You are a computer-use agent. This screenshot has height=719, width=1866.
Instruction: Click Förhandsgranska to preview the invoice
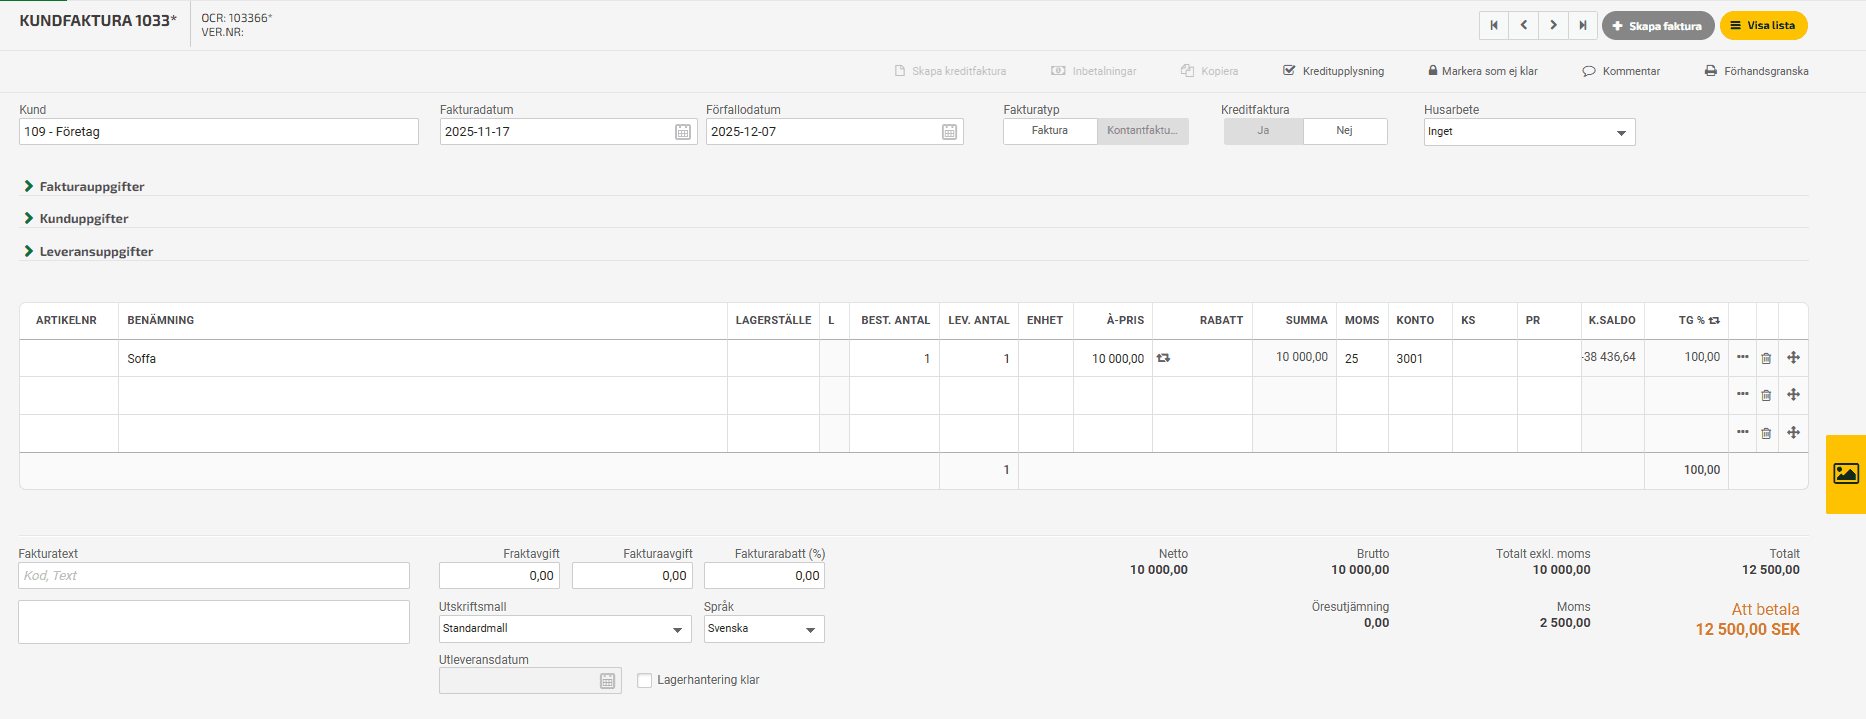click(x=1756, y=71)
